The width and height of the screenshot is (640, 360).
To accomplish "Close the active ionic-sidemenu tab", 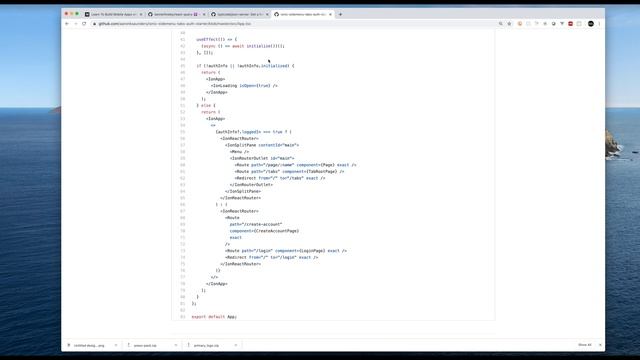I will tap(330, 14).
